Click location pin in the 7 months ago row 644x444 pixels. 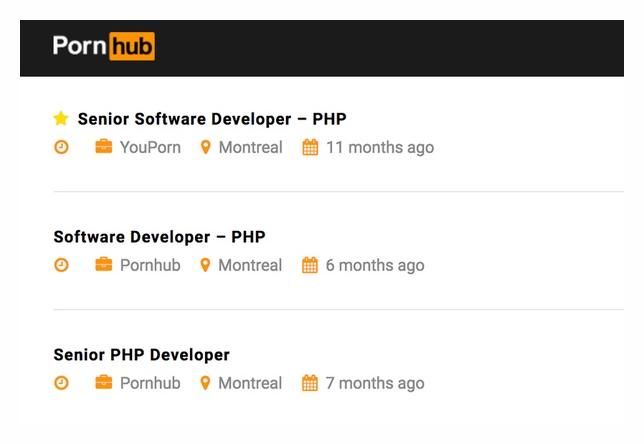205,383
